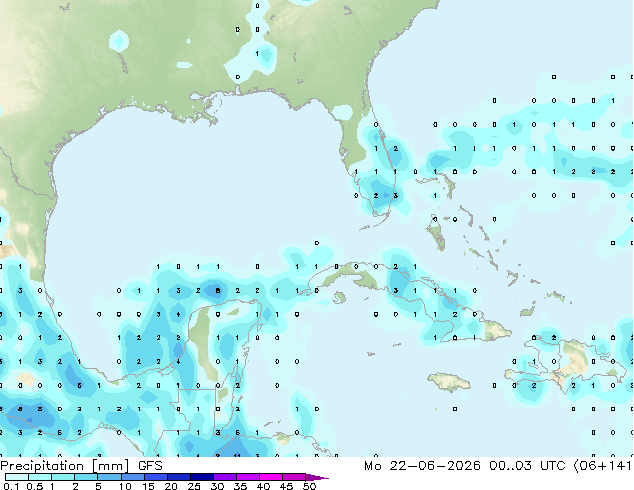This screenshot has width=634, height=490.
Task: Click the island of Jamaica on map
Action: [x=449, y=382]
